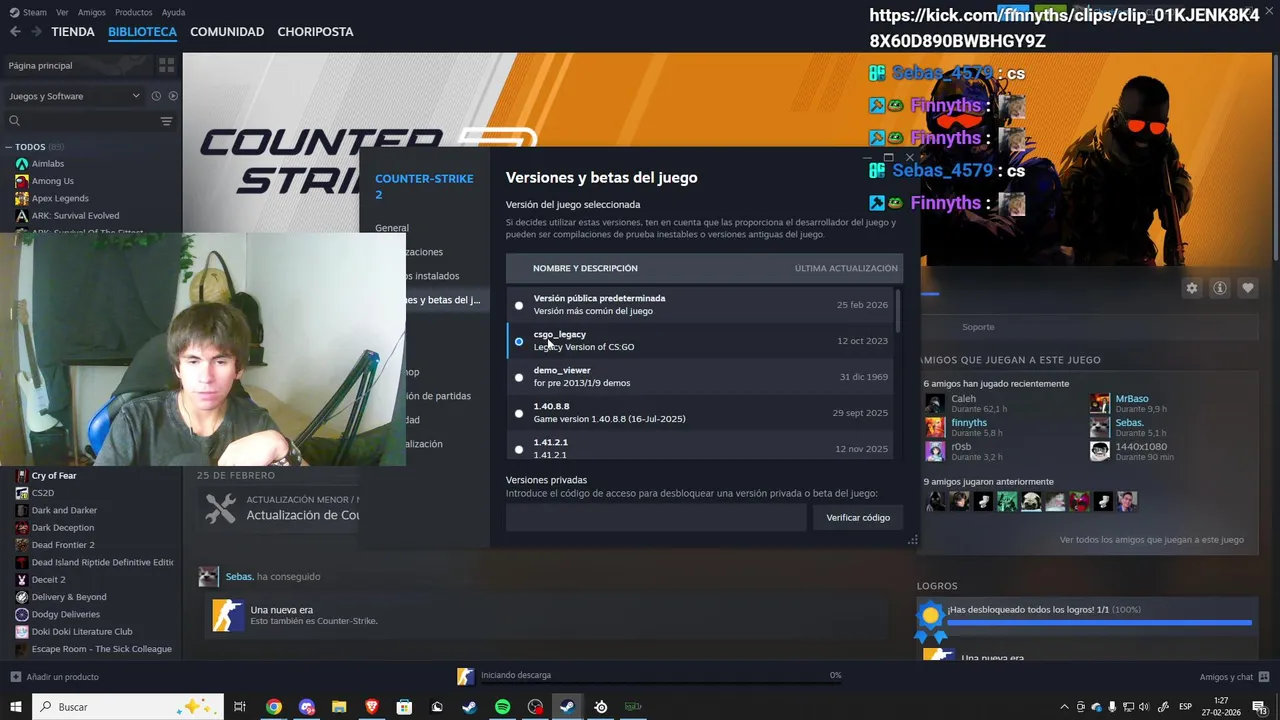Collapse the TODOS library category
1280x720 pixels.
pos(9,147)
